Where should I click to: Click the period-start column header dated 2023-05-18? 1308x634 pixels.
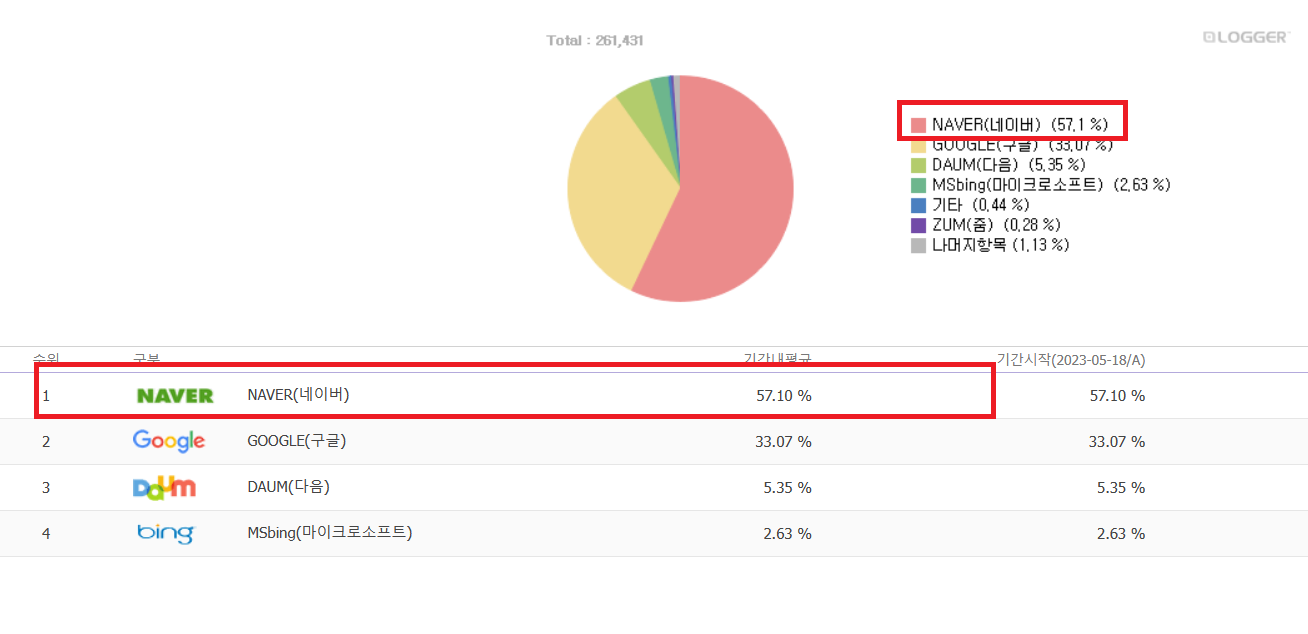(x=1071, y=359)
